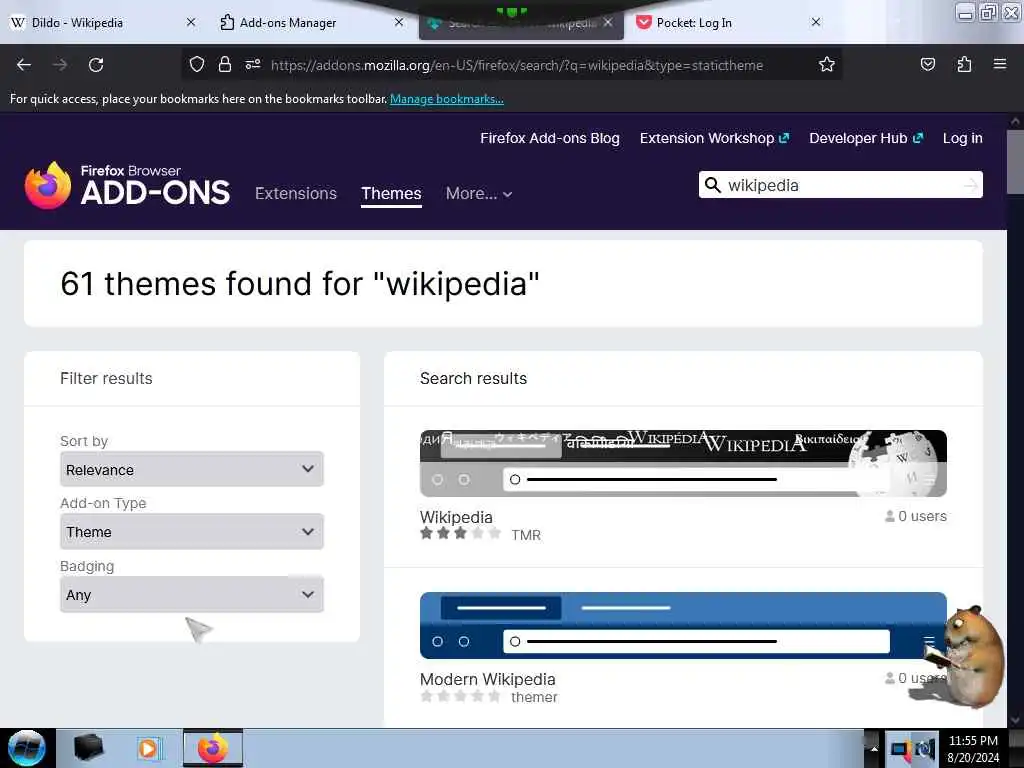Open the Sort by Relevance dropdown
This screenshot has height=768, width=1024.
tap(191, 469)
